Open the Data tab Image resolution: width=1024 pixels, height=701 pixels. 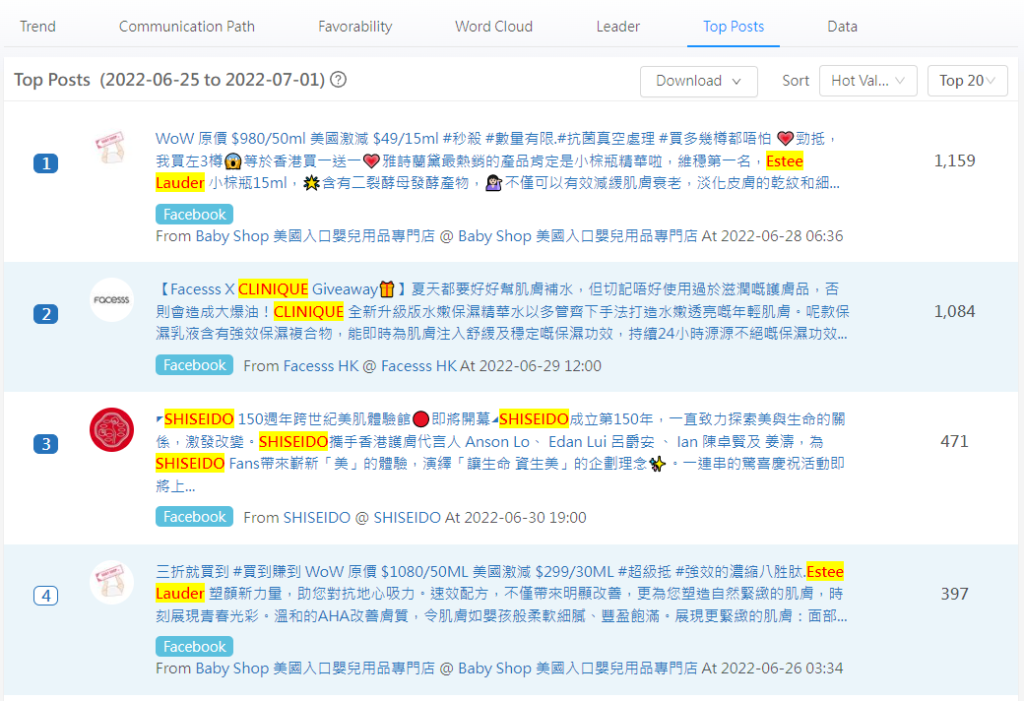842,26
